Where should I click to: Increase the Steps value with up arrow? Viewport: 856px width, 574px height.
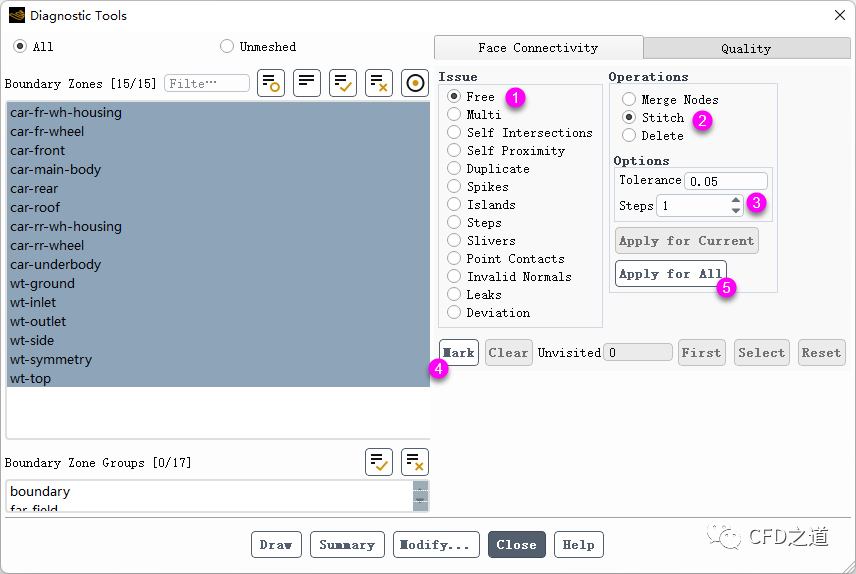tap(736, 200)
